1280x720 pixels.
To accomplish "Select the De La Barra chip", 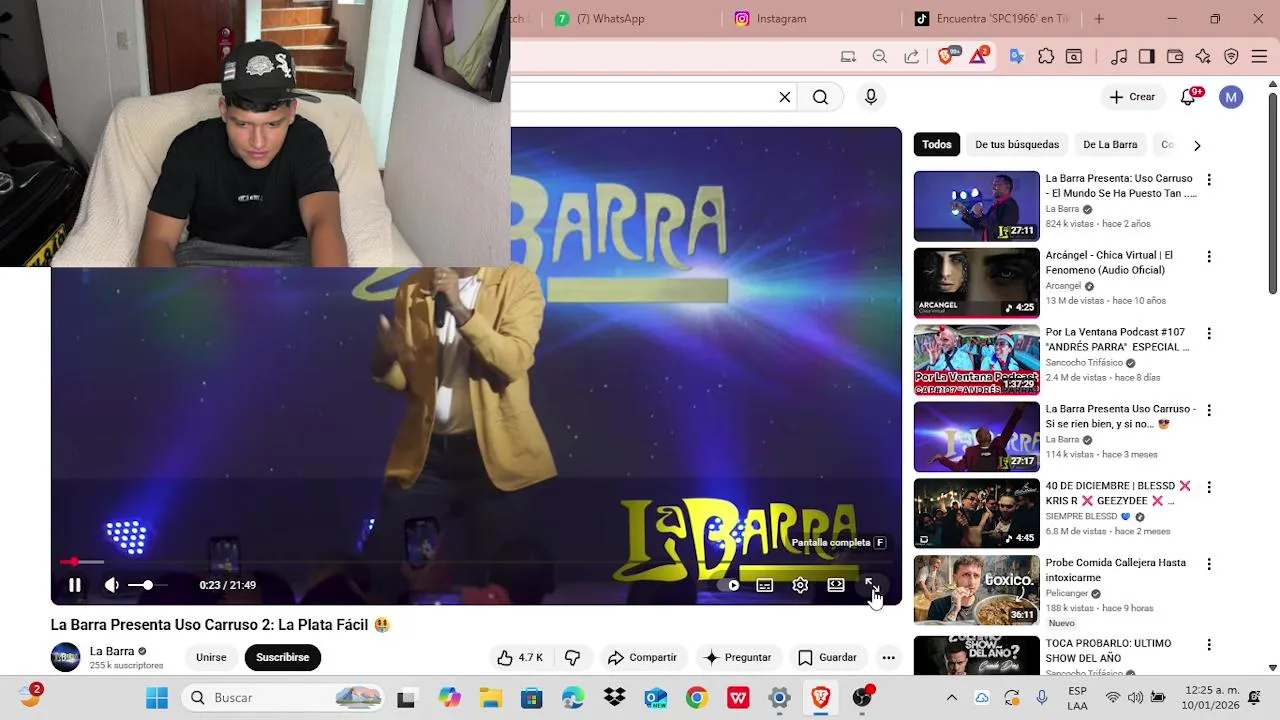I will point(1110,144).
